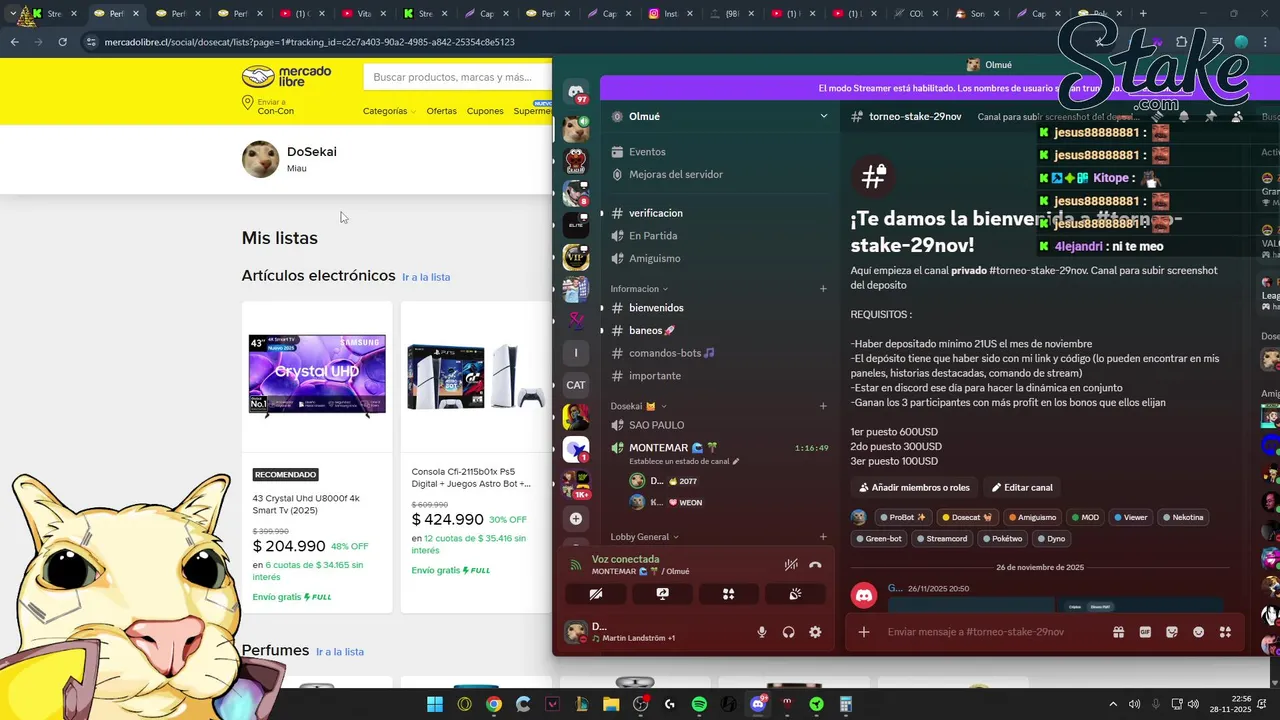Click Ir a la lista for Perfumes

point(340,652)
